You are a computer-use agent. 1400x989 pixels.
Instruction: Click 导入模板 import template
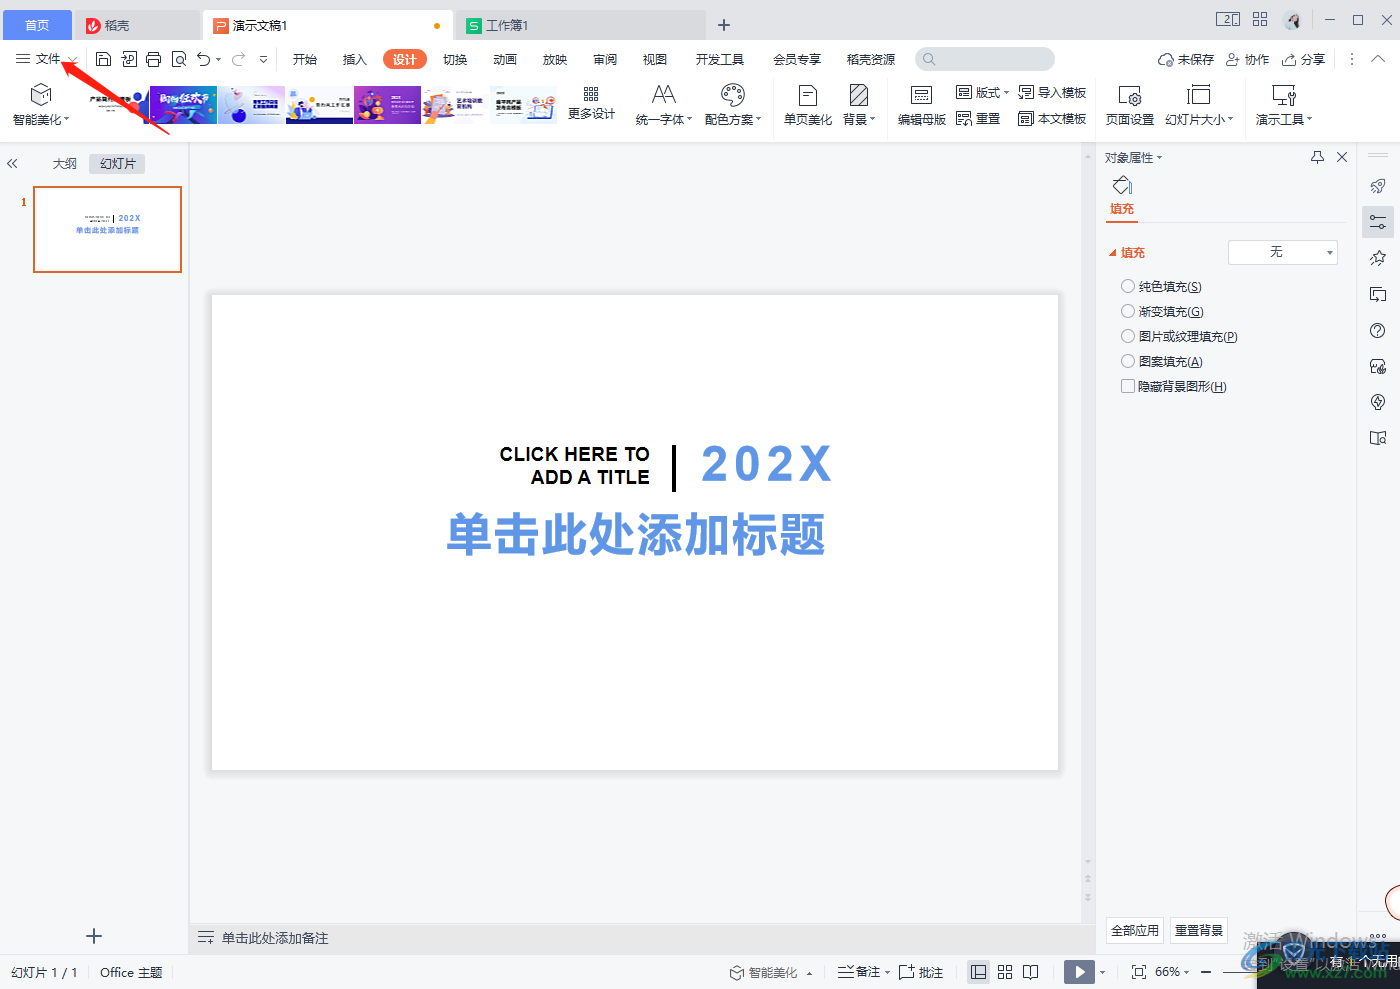tap(1052, 92)
